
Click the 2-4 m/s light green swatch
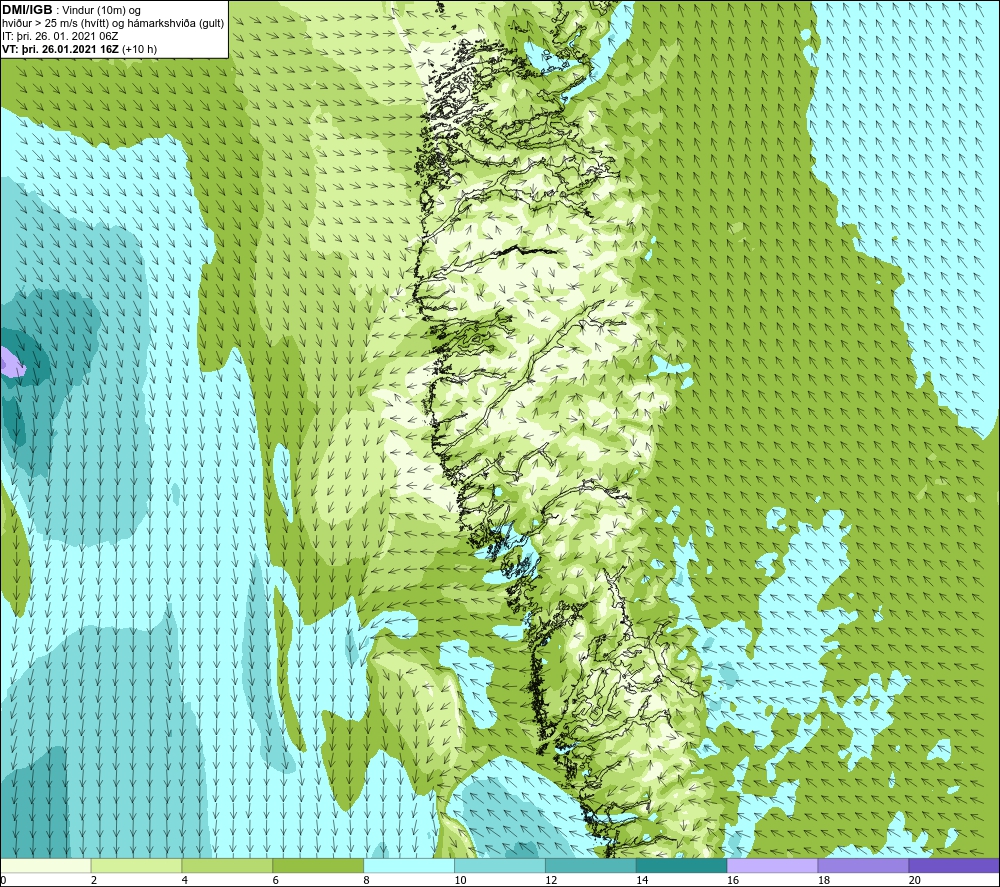(x=136, y=865)
